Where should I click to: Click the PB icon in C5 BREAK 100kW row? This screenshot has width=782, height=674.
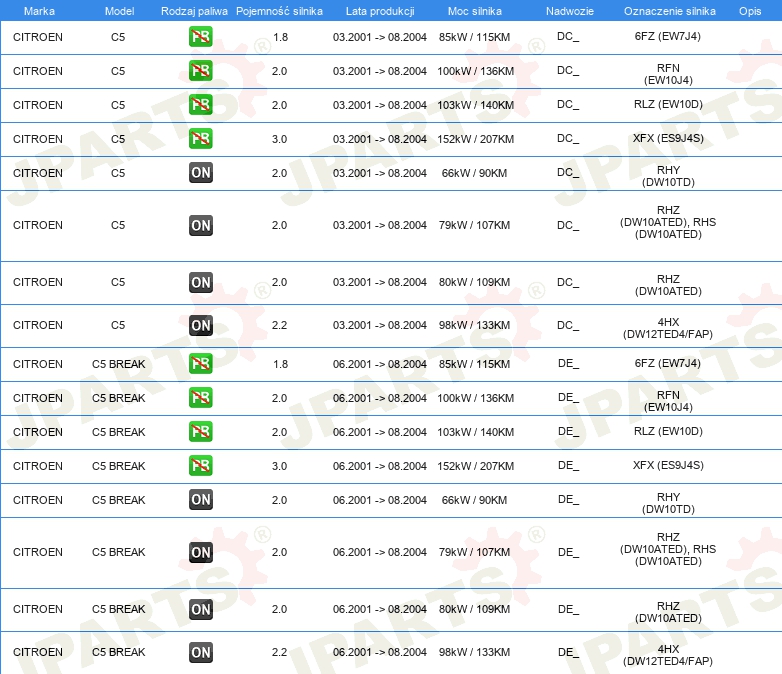pyautogui.click(x=201, y=398)
